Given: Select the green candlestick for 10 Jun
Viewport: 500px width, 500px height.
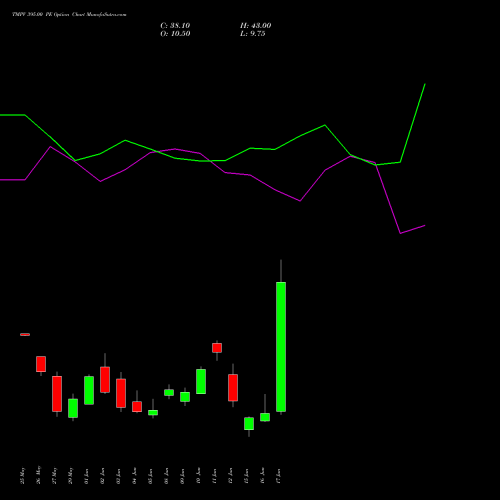Looking at the screenshot, I should coord(201,381).
